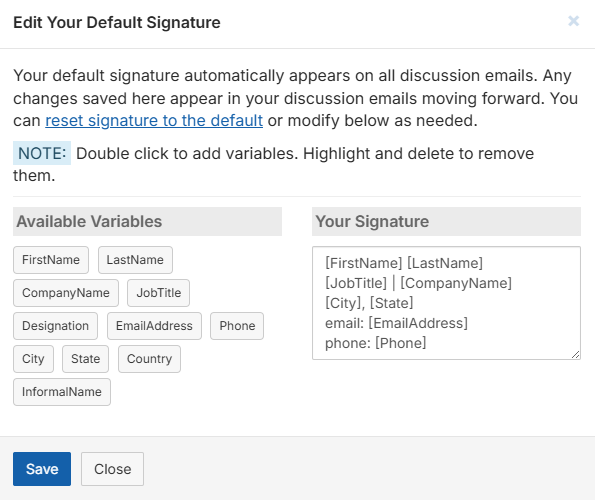595x500 pixels.
Task: Place cursor on the [FirstName] [LastName] line
Action: 404,263
